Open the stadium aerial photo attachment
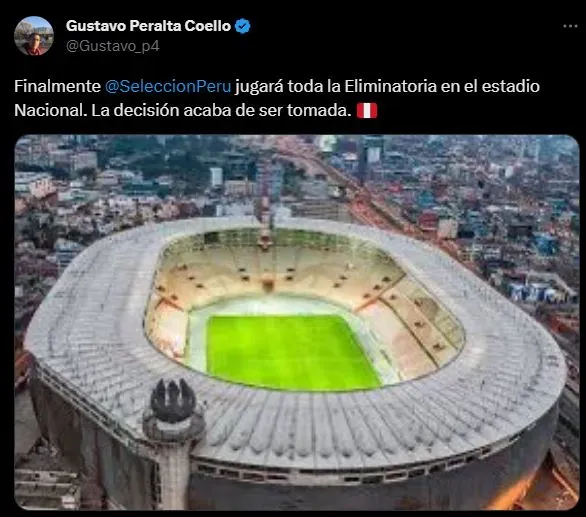 297,322
